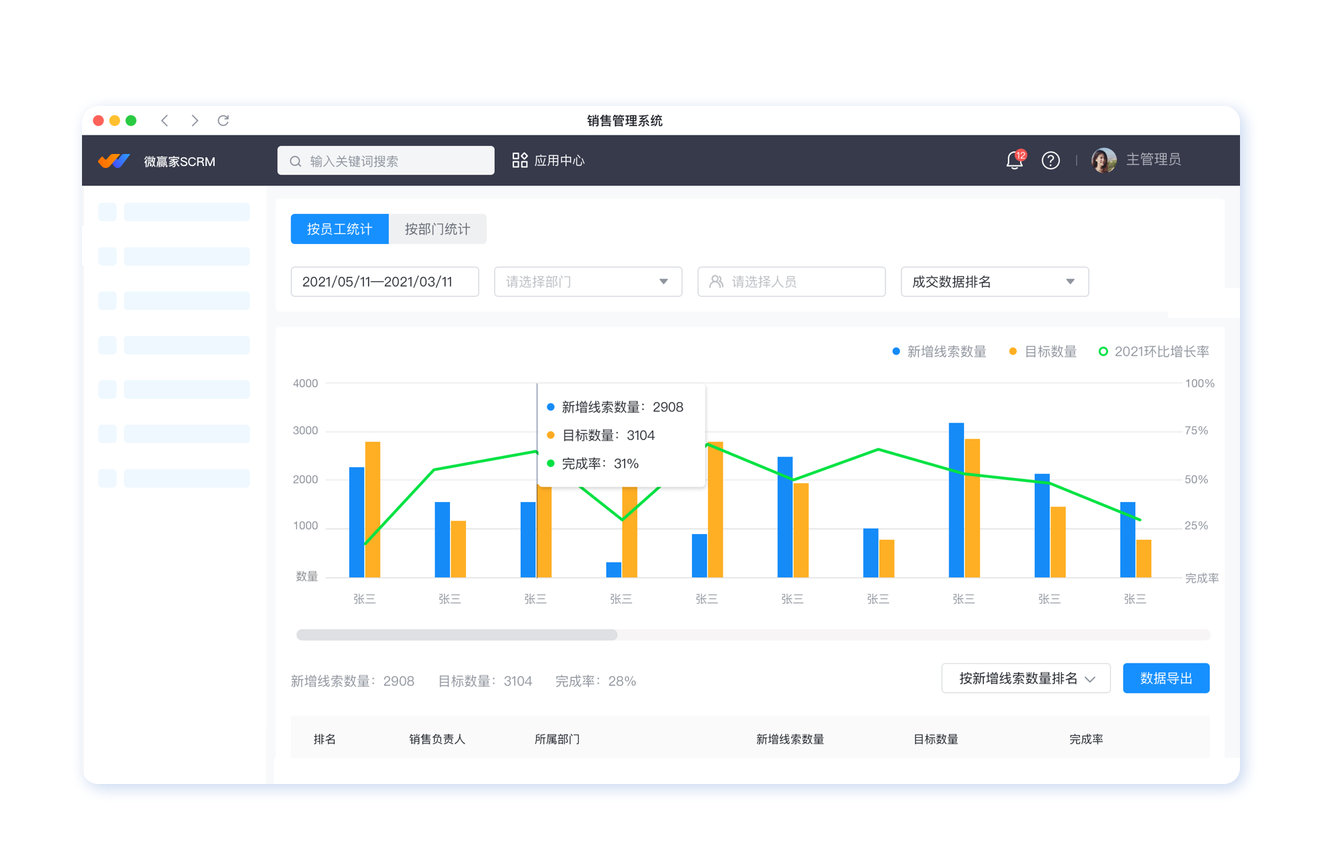1344x848 pixels.
Task: Toggle 新增线索数量 legend series
Action: 939,352
